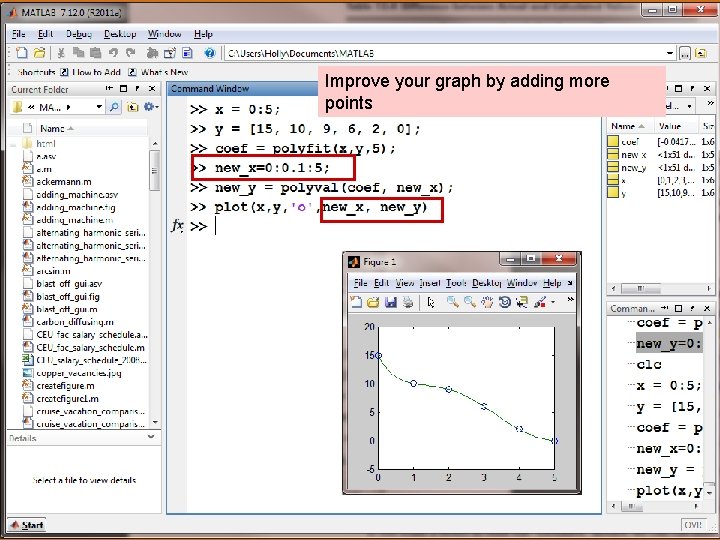Viewport: 720px width, 540px height.
Task: Open the current directory path dropdown arrow
Action: coord(670,53)
